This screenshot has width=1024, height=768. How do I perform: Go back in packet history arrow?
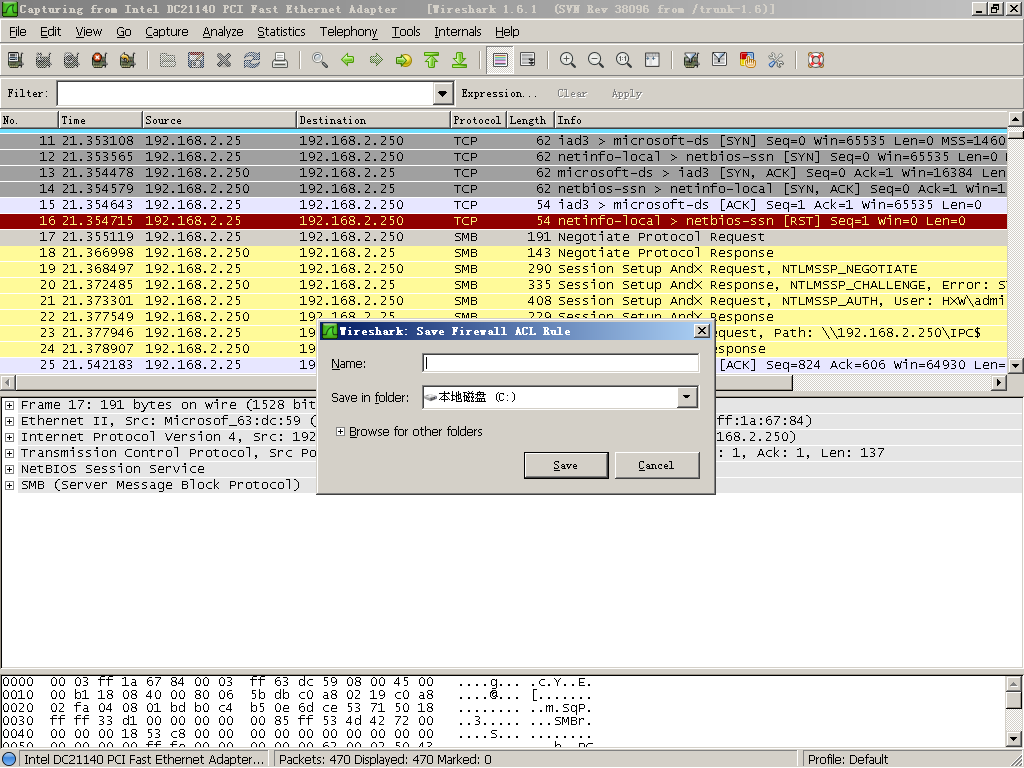click(x=348, y=60)
